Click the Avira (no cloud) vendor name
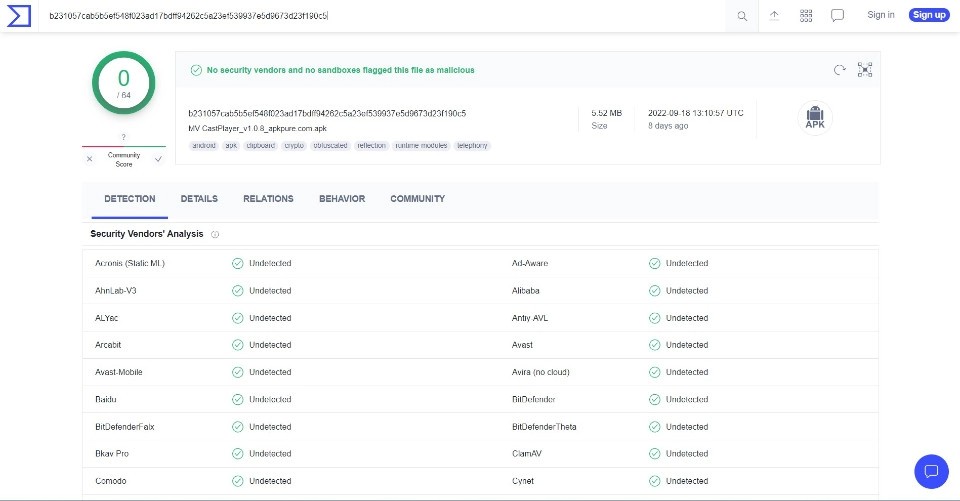Viewport: 960px width, 501px height. tap(541, 372)
